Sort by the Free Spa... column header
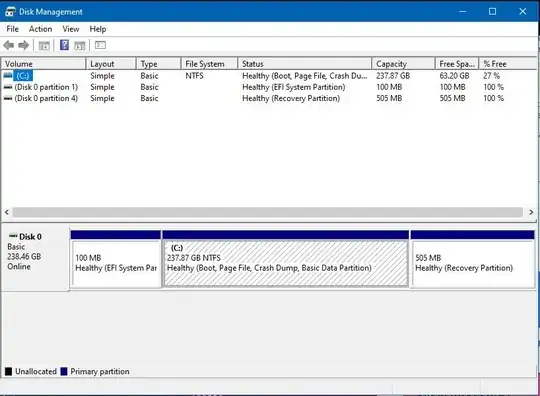 457,64
